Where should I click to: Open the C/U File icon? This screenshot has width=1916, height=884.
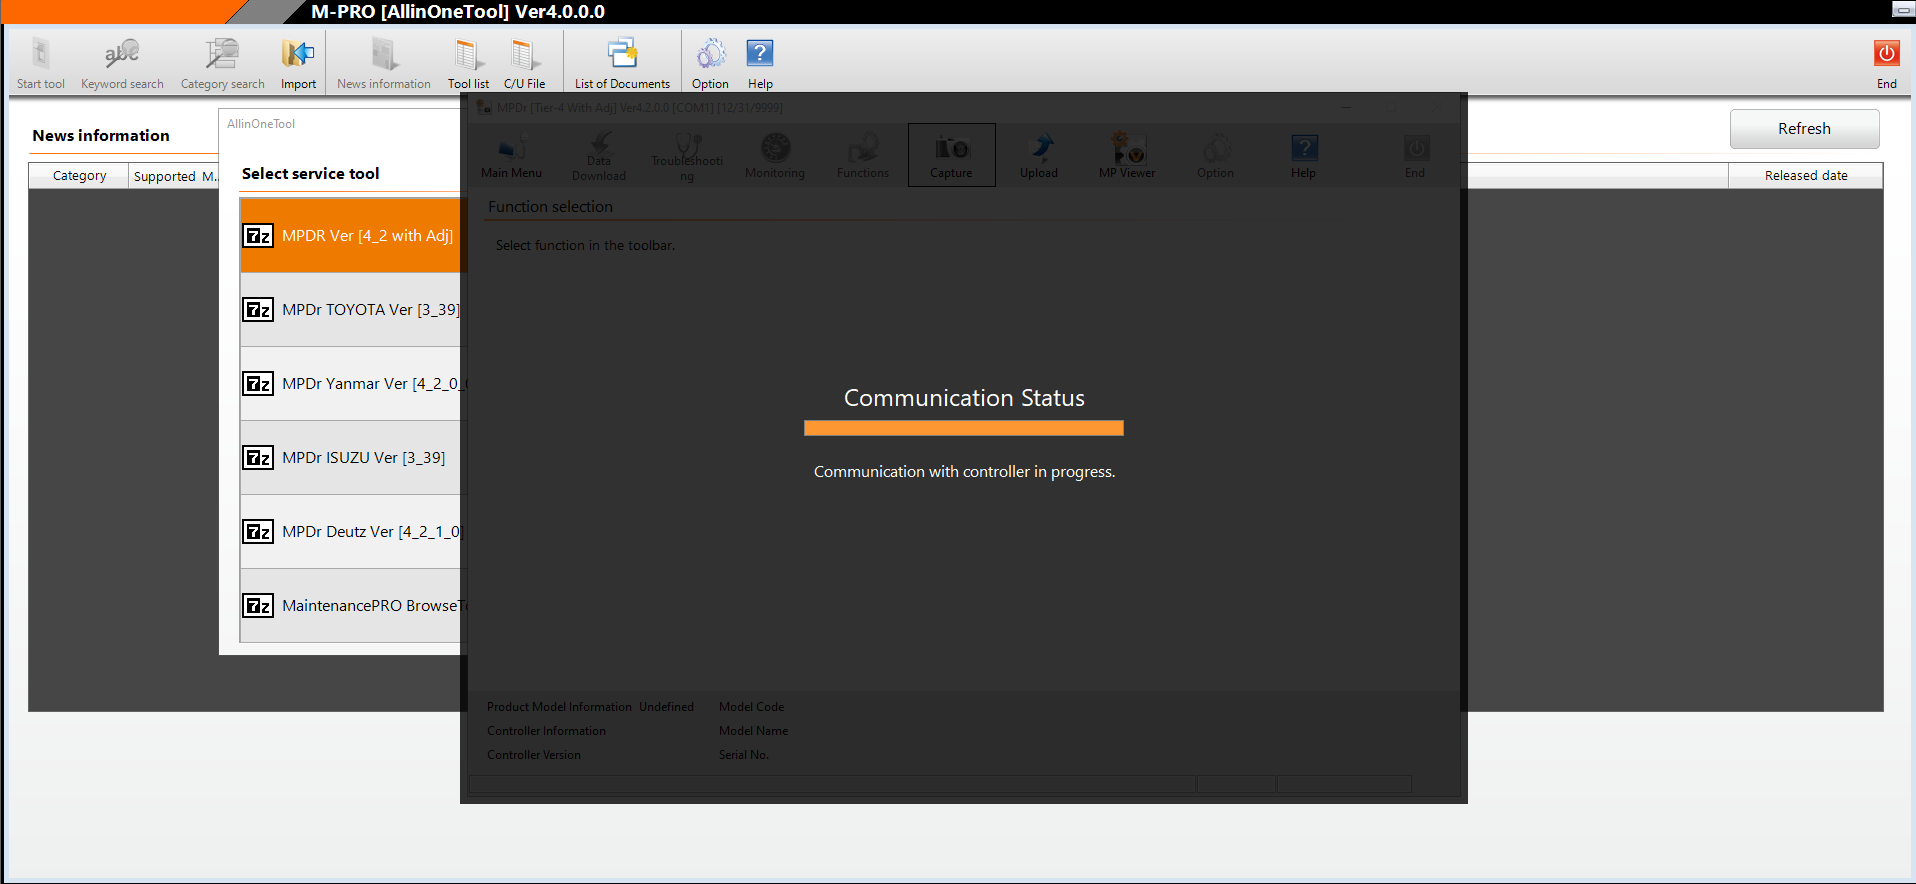point(524,62)
